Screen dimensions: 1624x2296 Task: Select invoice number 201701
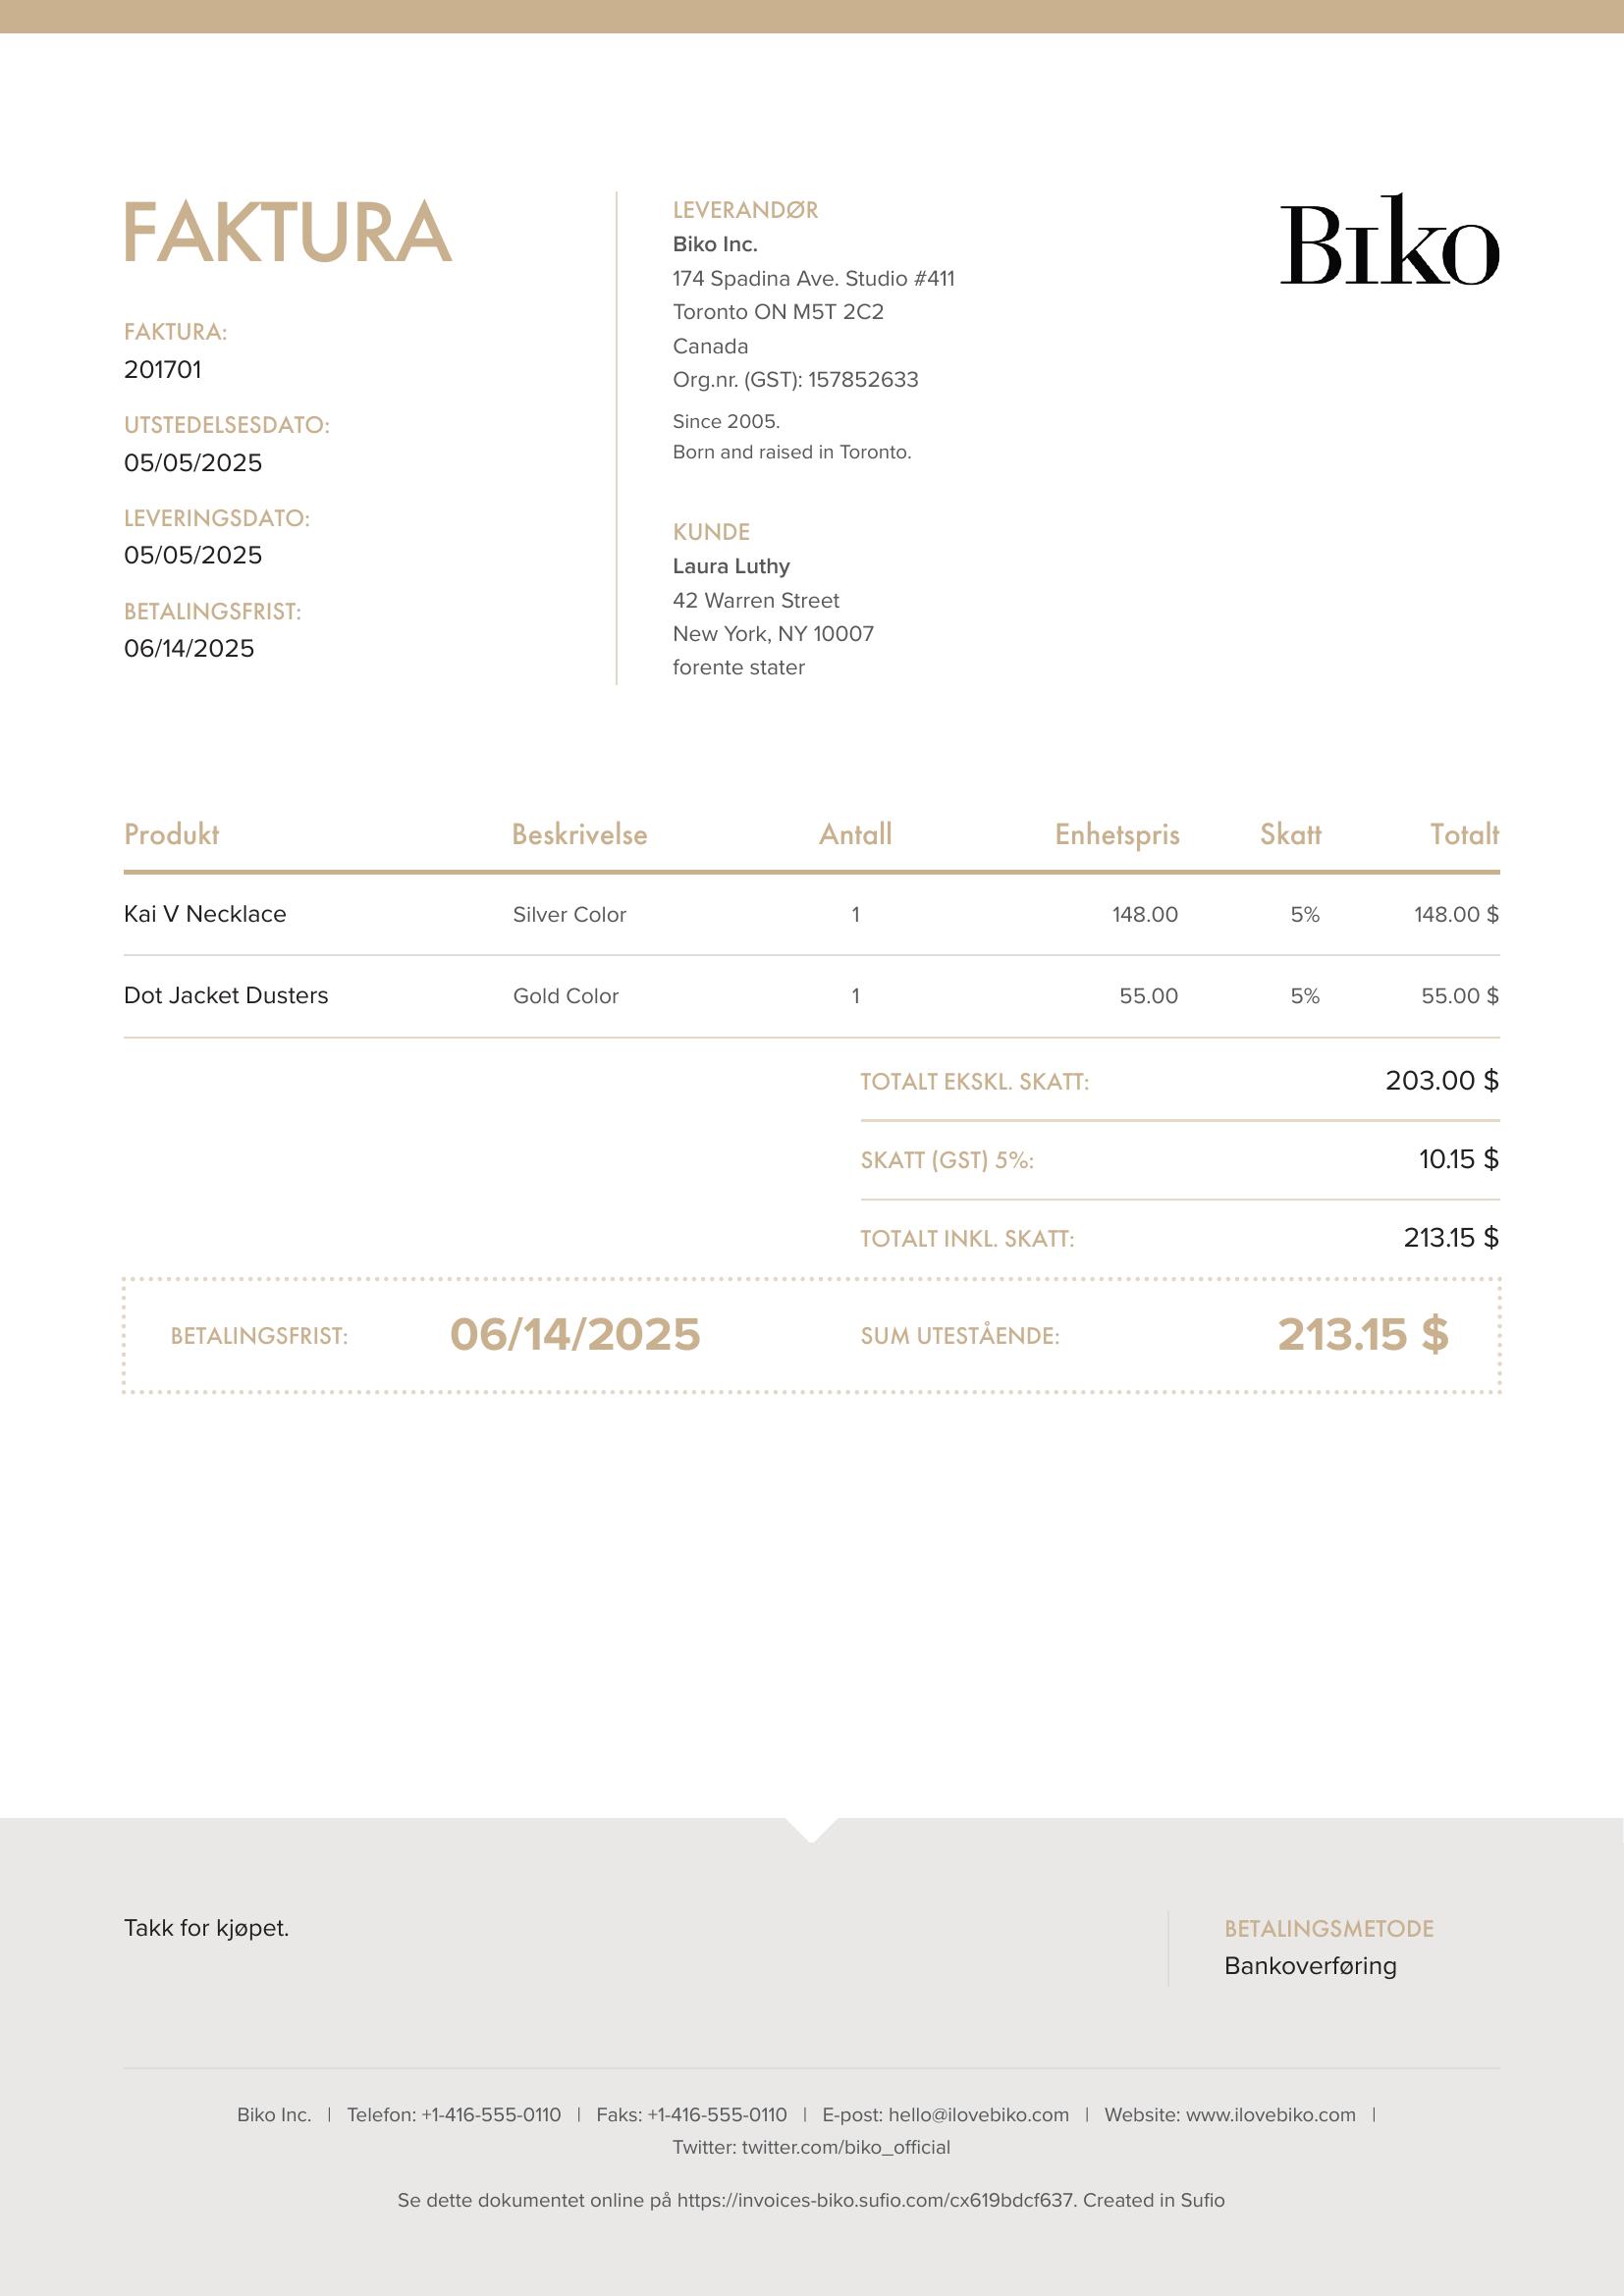tap(163, 370)
